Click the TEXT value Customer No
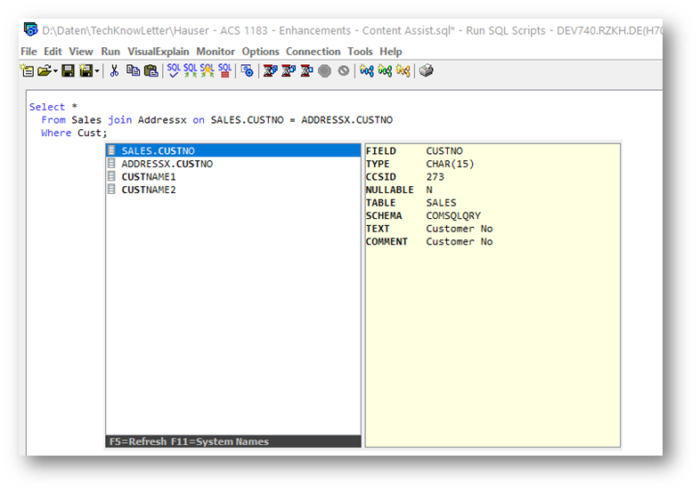The height and width of the screenshot is (493, 700). click(459, 229)
